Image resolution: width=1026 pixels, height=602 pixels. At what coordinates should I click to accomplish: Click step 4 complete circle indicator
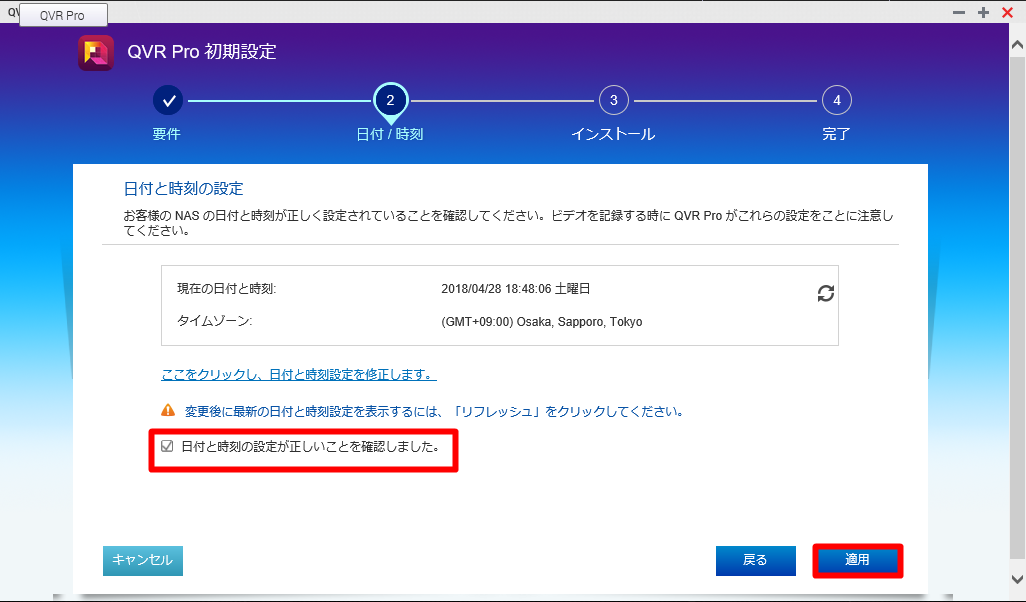click(x=837, y=100)
